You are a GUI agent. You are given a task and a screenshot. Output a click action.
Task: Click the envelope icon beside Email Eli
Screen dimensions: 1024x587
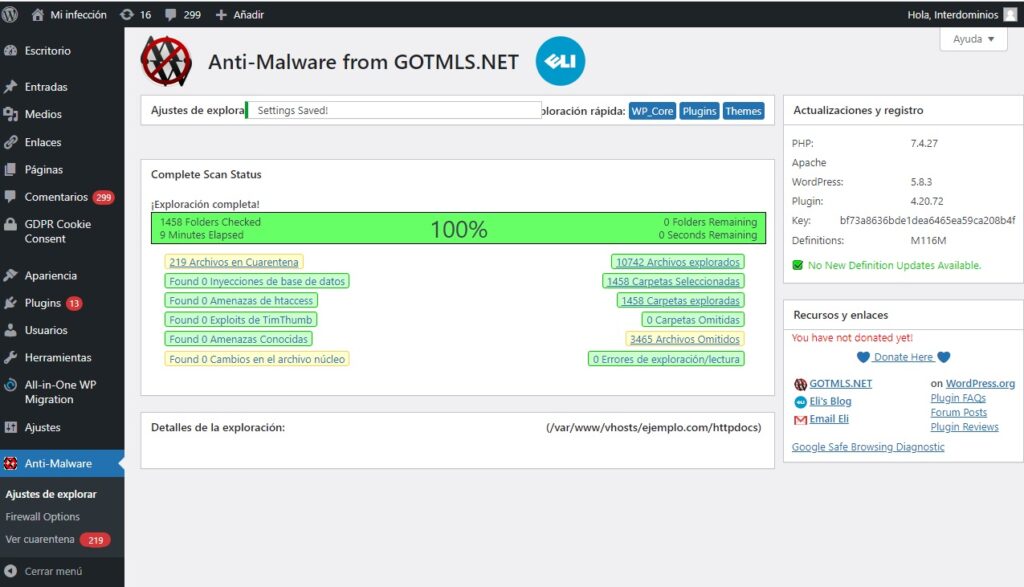click(800, 420)
